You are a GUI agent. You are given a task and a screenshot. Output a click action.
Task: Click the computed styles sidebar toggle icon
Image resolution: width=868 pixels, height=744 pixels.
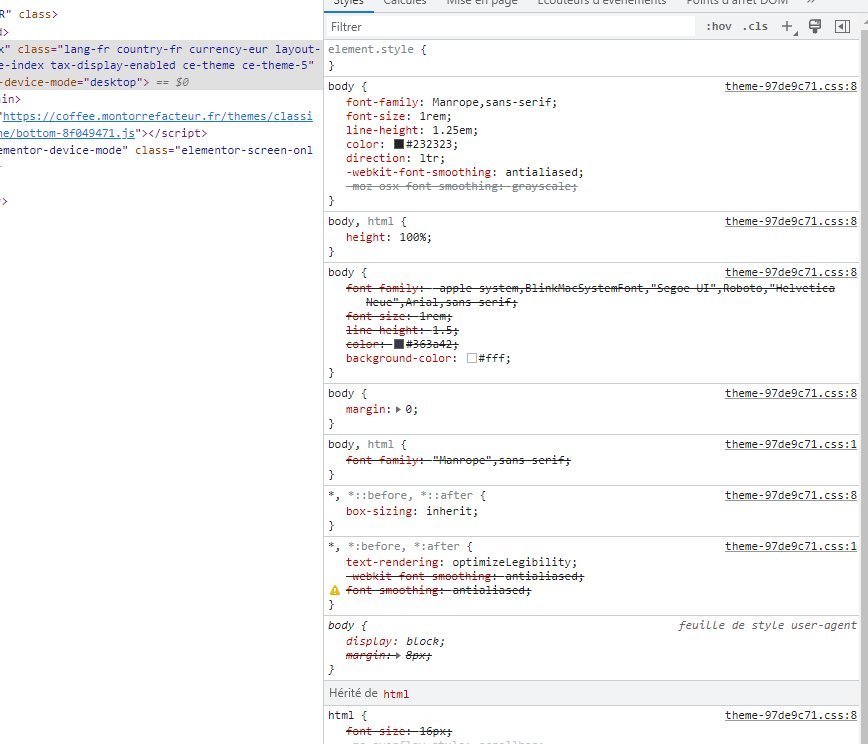[842, 27]
